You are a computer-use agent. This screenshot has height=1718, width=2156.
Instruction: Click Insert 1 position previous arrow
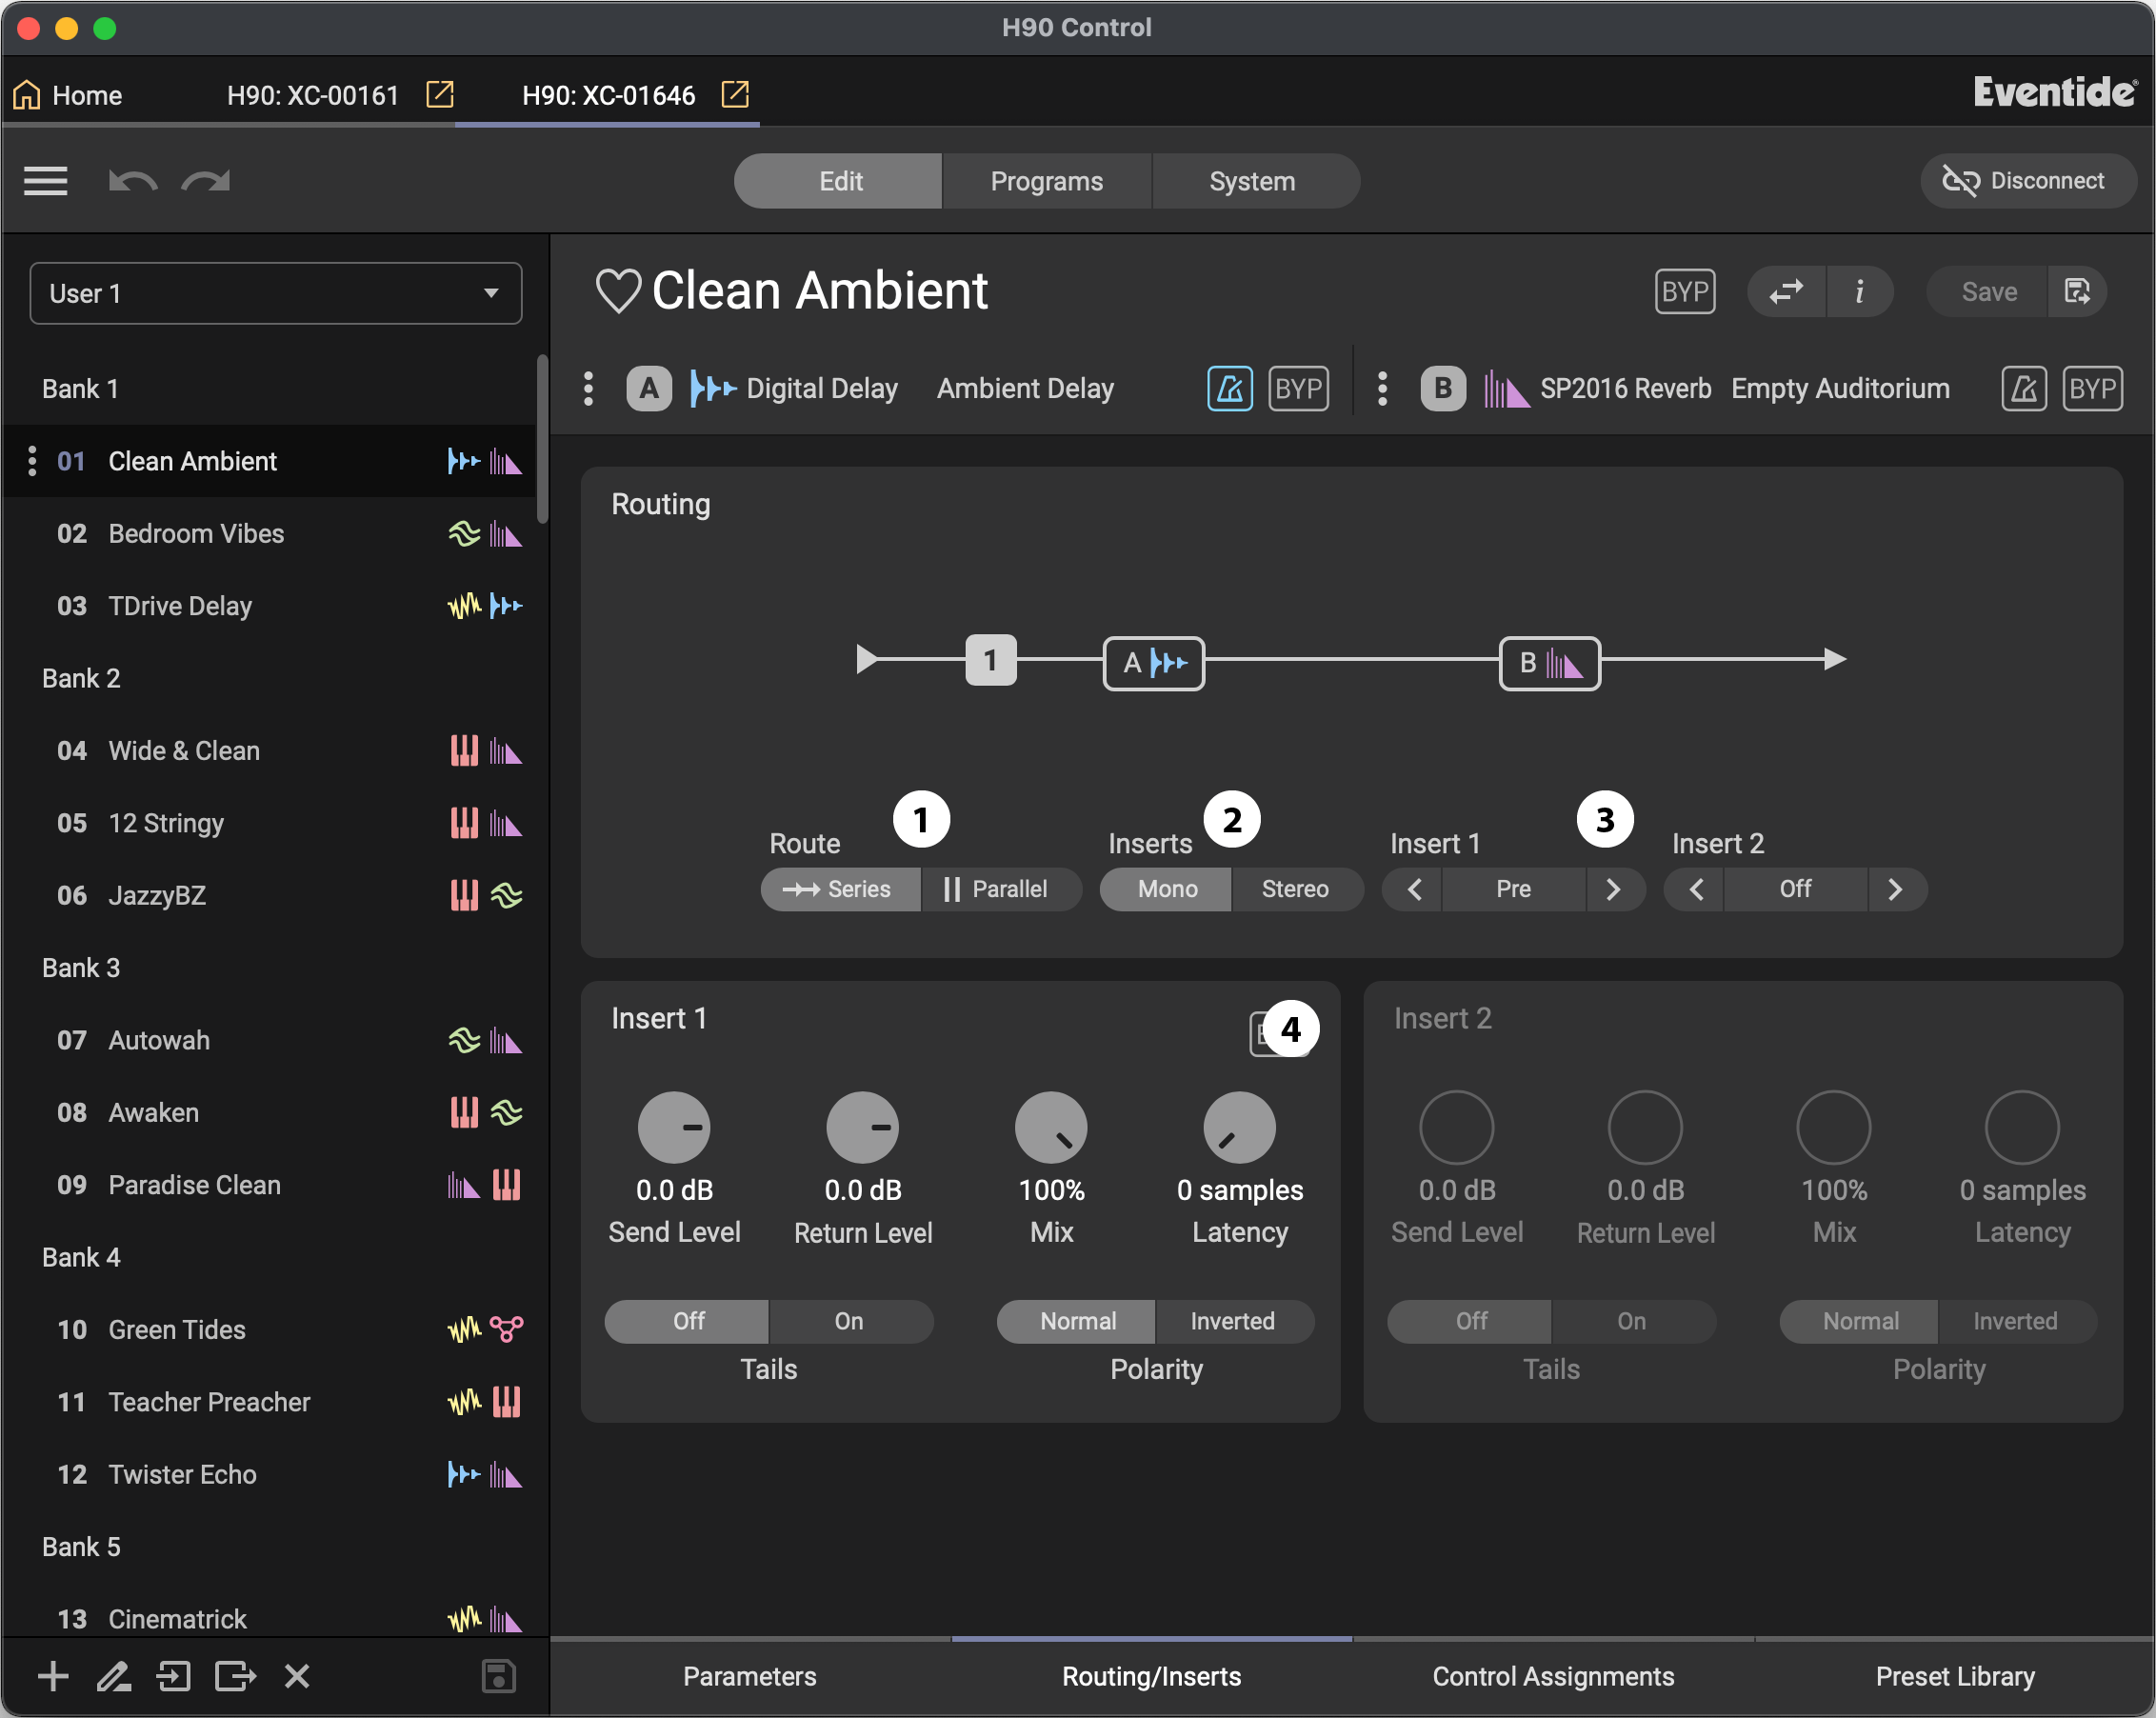[1413, 889]
